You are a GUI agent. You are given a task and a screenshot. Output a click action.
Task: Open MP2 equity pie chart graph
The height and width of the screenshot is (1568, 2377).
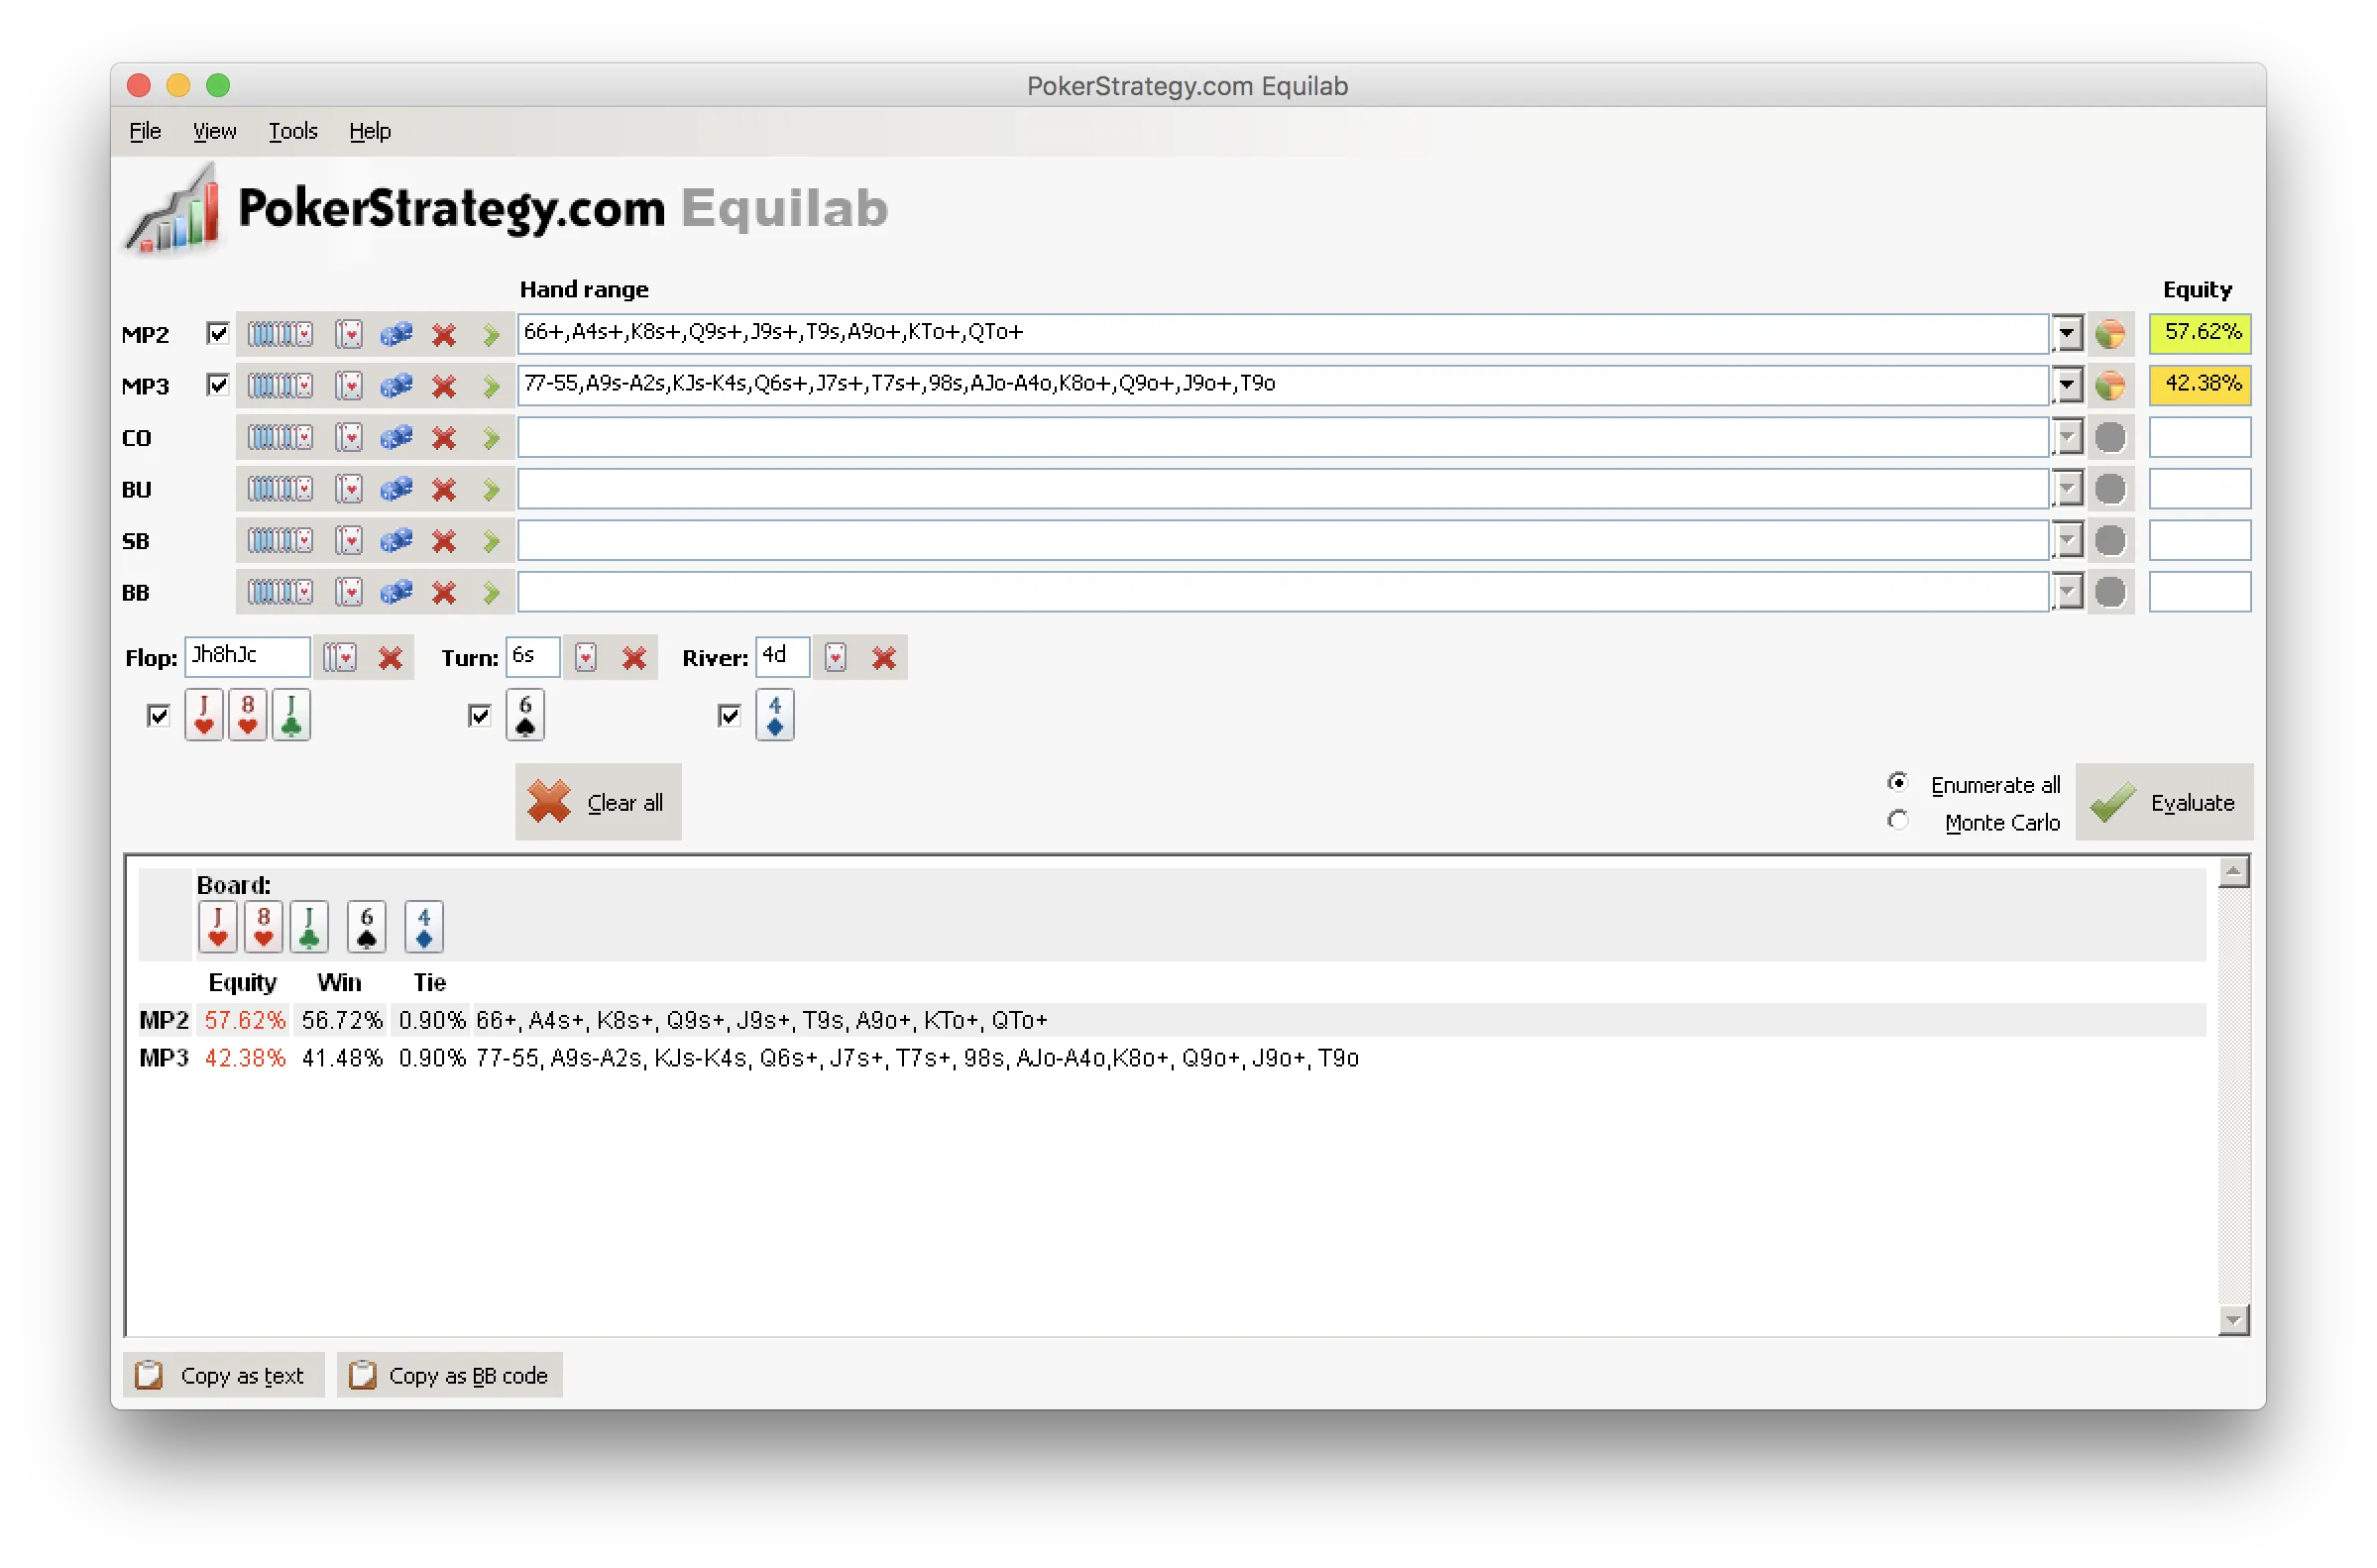click(x=2112, y=333)
